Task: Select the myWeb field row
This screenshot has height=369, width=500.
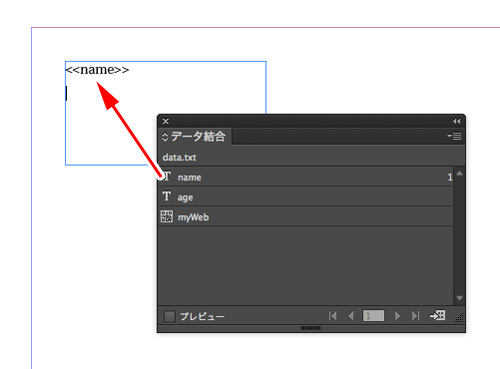Action: 306,217
